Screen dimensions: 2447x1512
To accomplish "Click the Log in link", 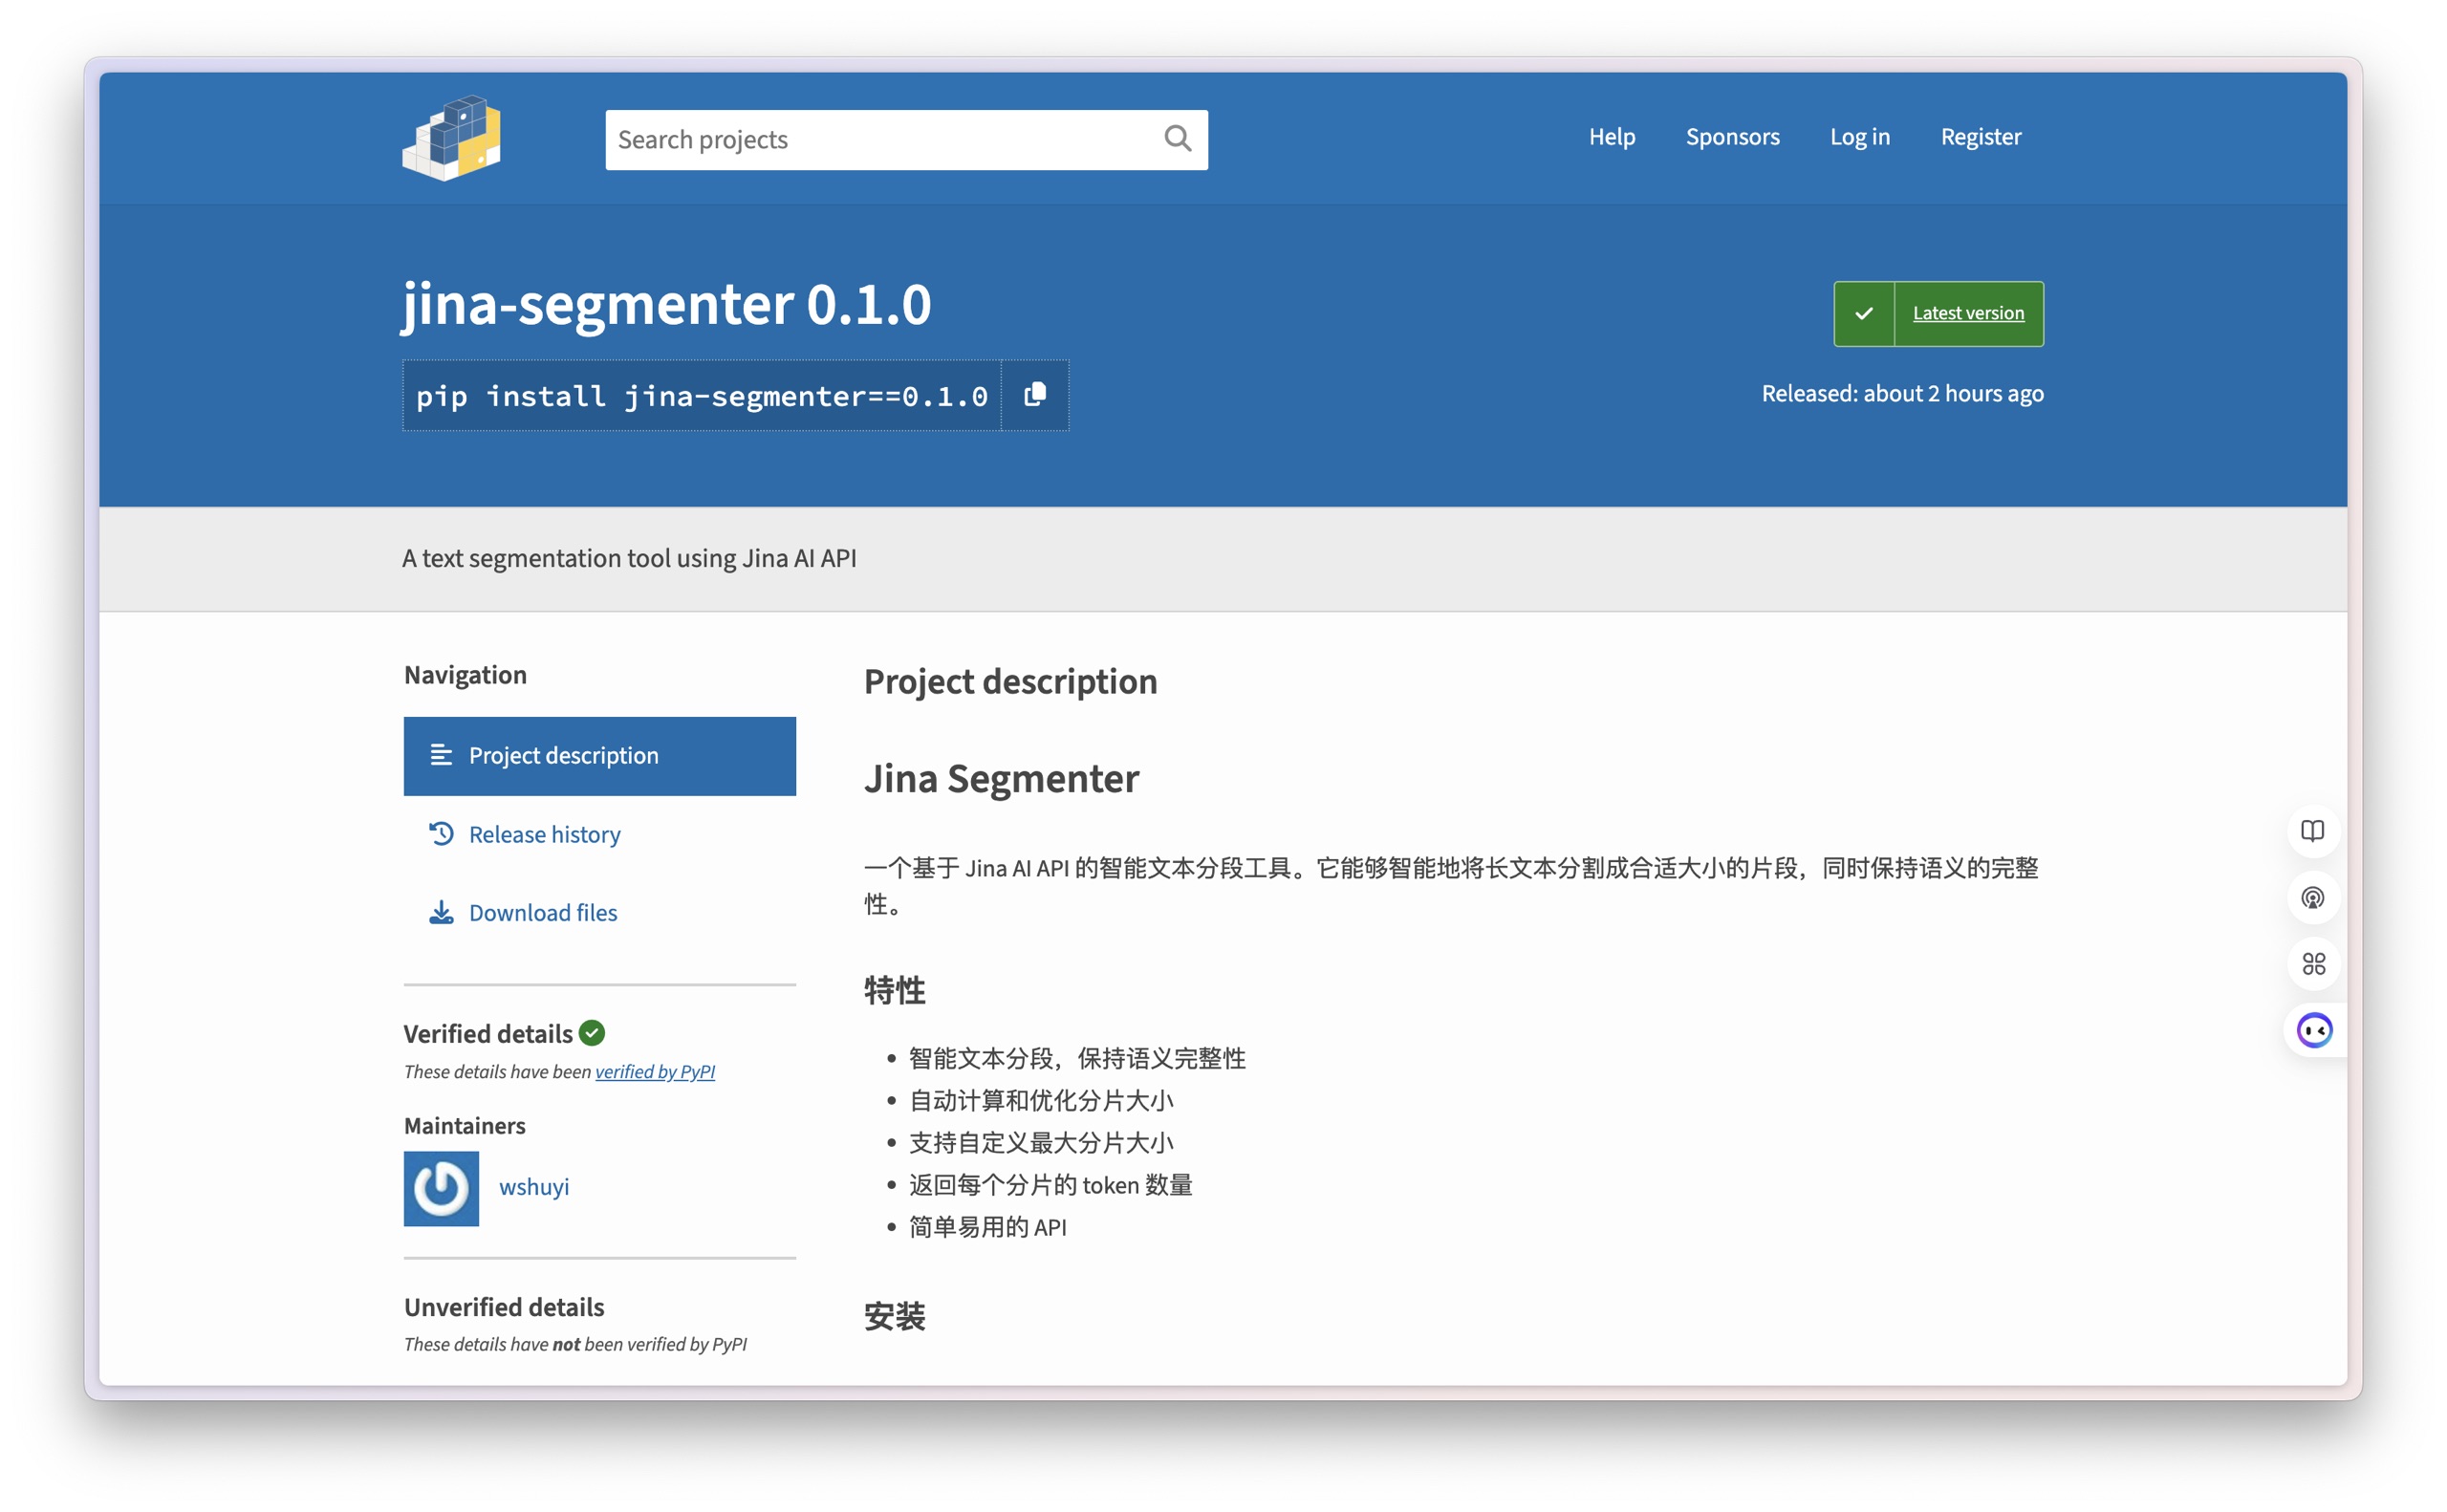I will pos(1859,137).
